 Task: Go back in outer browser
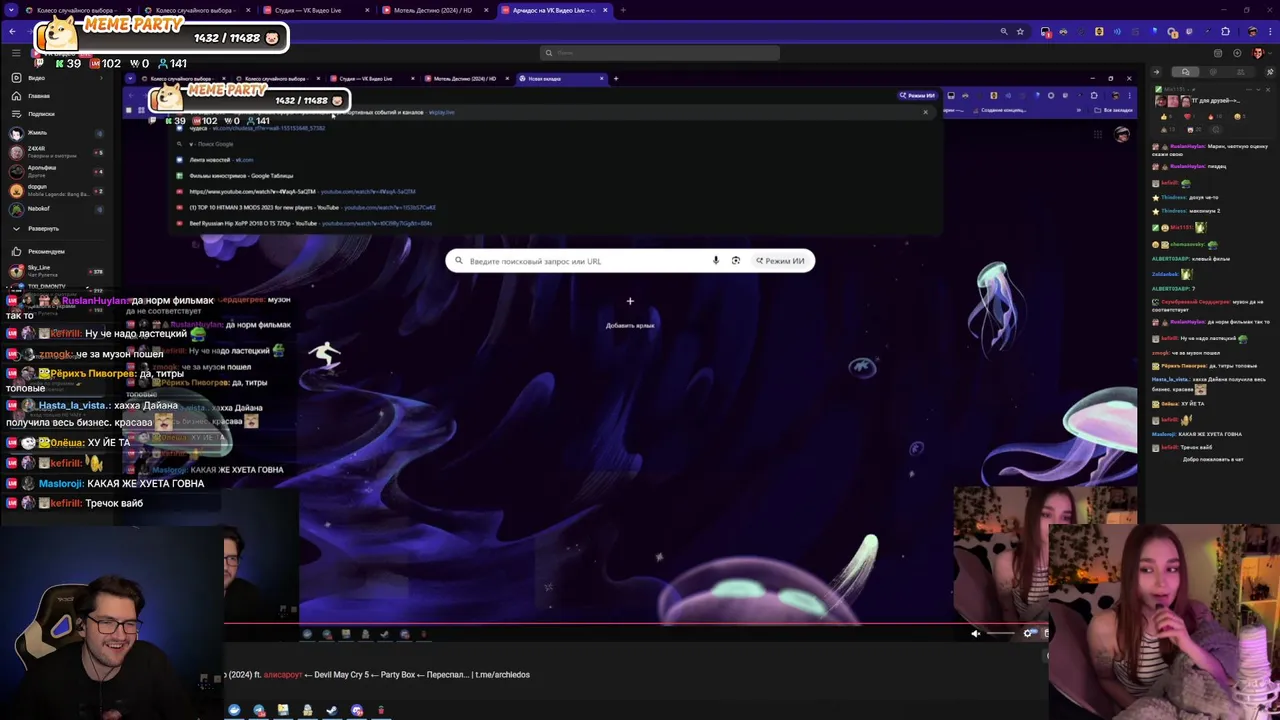[x=12, y=32]
